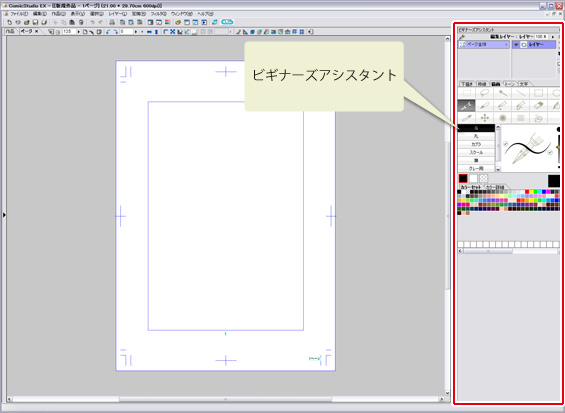
Task: Click the print toolbar icon
Action: [x=112, y=22]
